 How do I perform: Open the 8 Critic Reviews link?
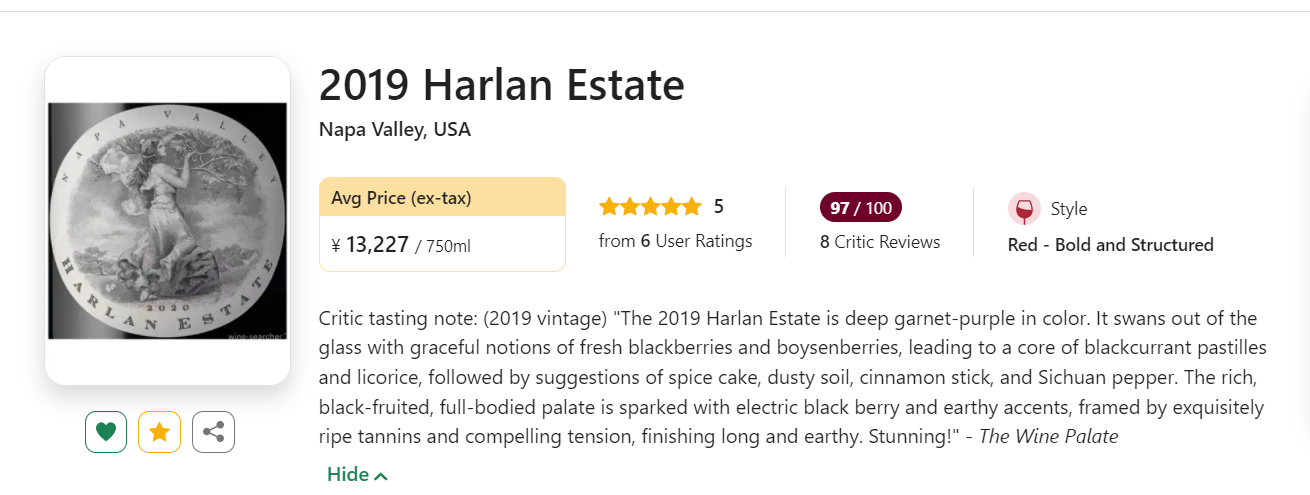880,242
